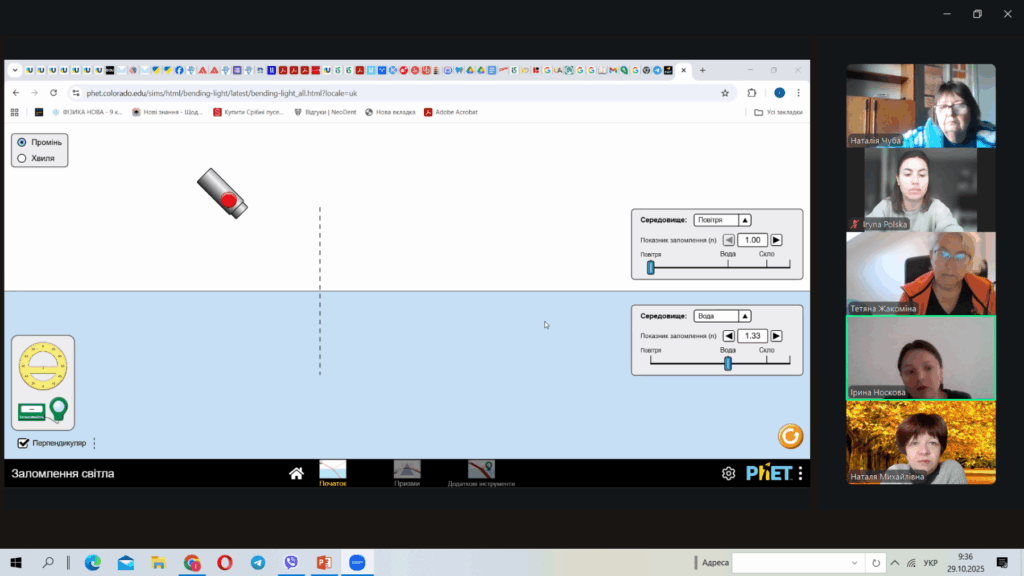Switch to the Початок screen

[x=332, y=473]
